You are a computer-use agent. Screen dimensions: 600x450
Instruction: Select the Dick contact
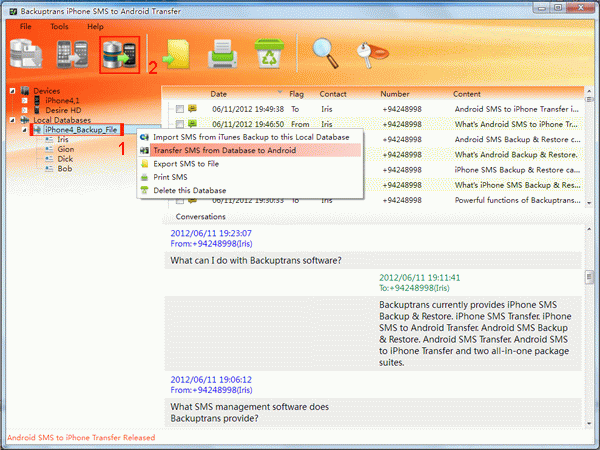[65, 159]
